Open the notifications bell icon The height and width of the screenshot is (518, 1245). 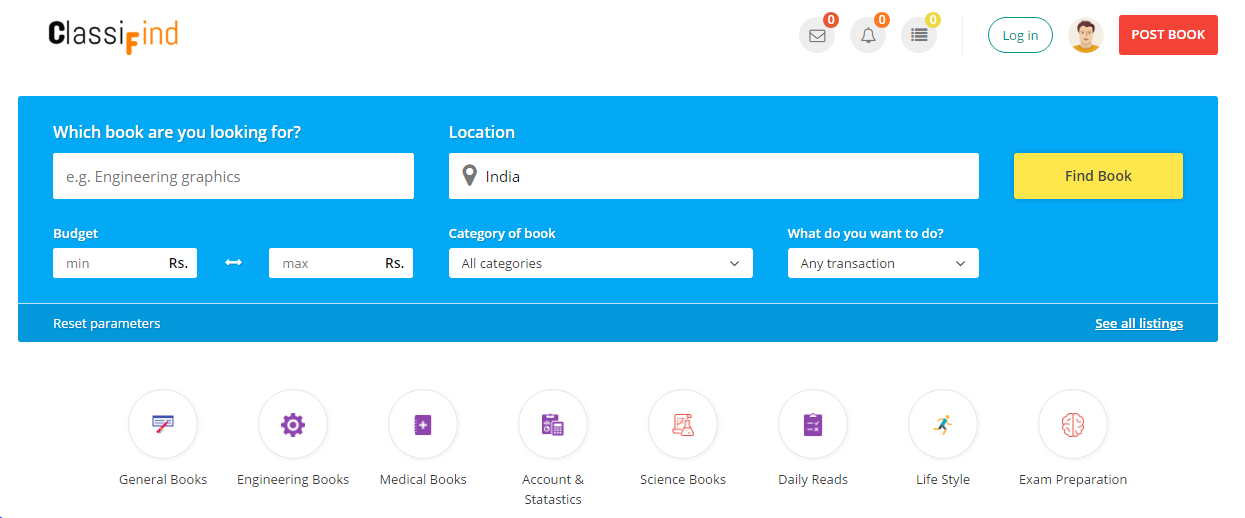coord(868,36)
